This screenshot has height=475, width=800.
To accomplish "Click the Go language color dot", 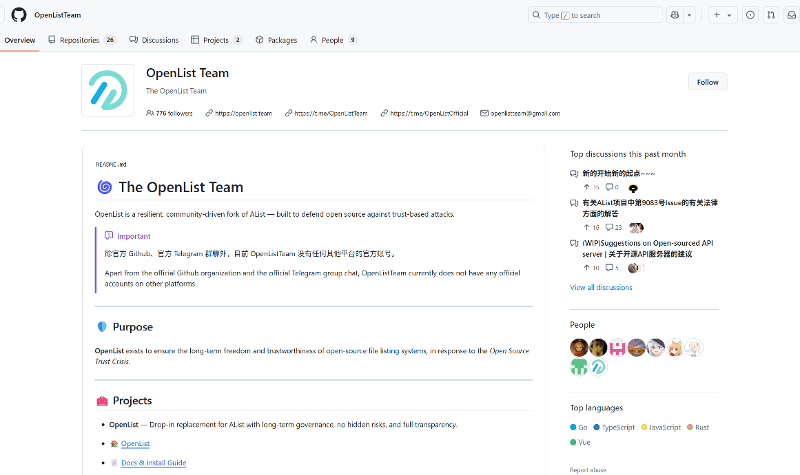I will [573, 428].
